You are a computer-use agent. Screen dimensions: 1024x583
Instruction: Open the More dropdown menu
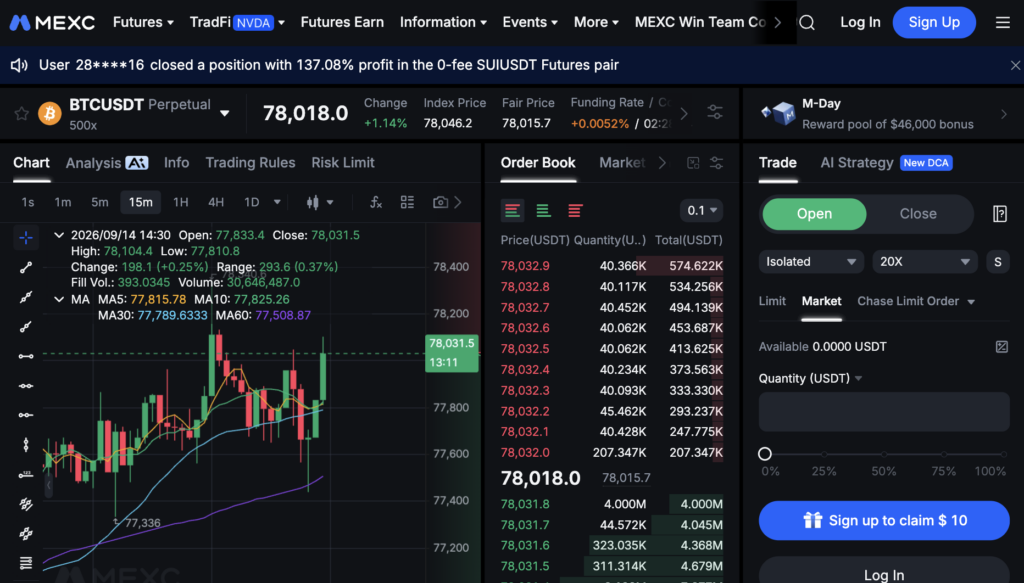coord(596,22)
